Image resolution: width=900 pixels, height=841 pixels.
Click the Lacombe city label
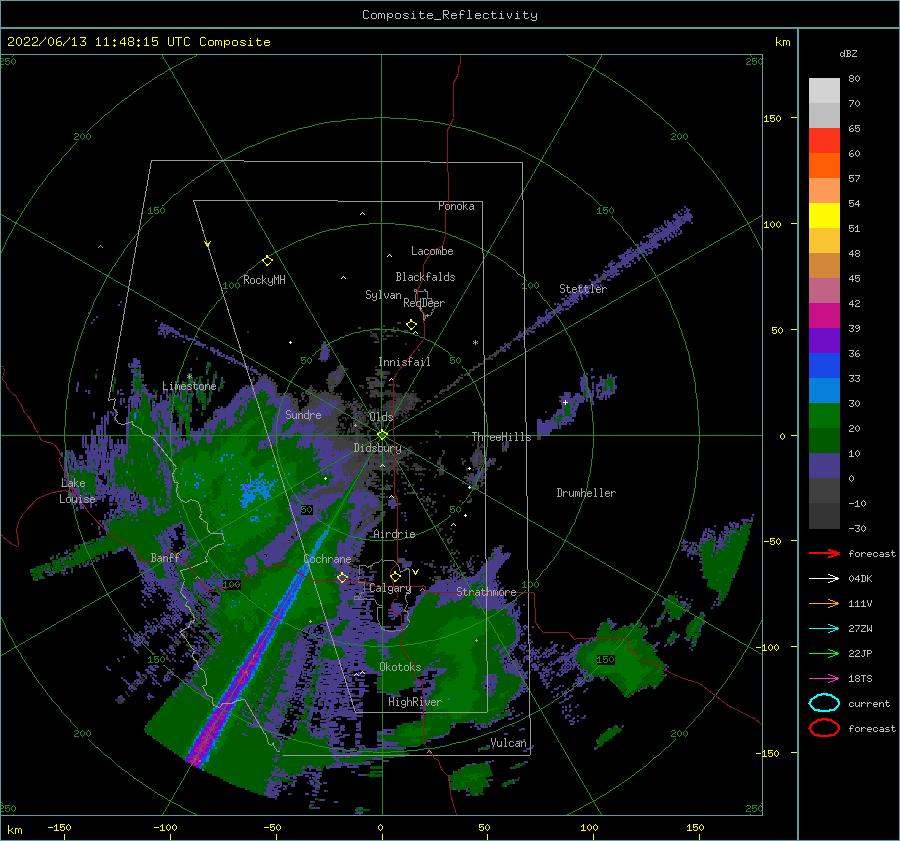[x=432, y=251]
